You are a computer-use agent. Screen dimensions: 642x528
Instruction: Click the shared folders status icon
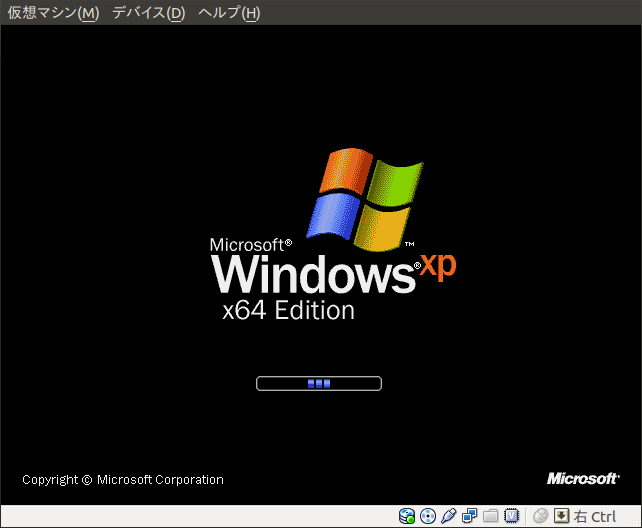pos(491,516)
